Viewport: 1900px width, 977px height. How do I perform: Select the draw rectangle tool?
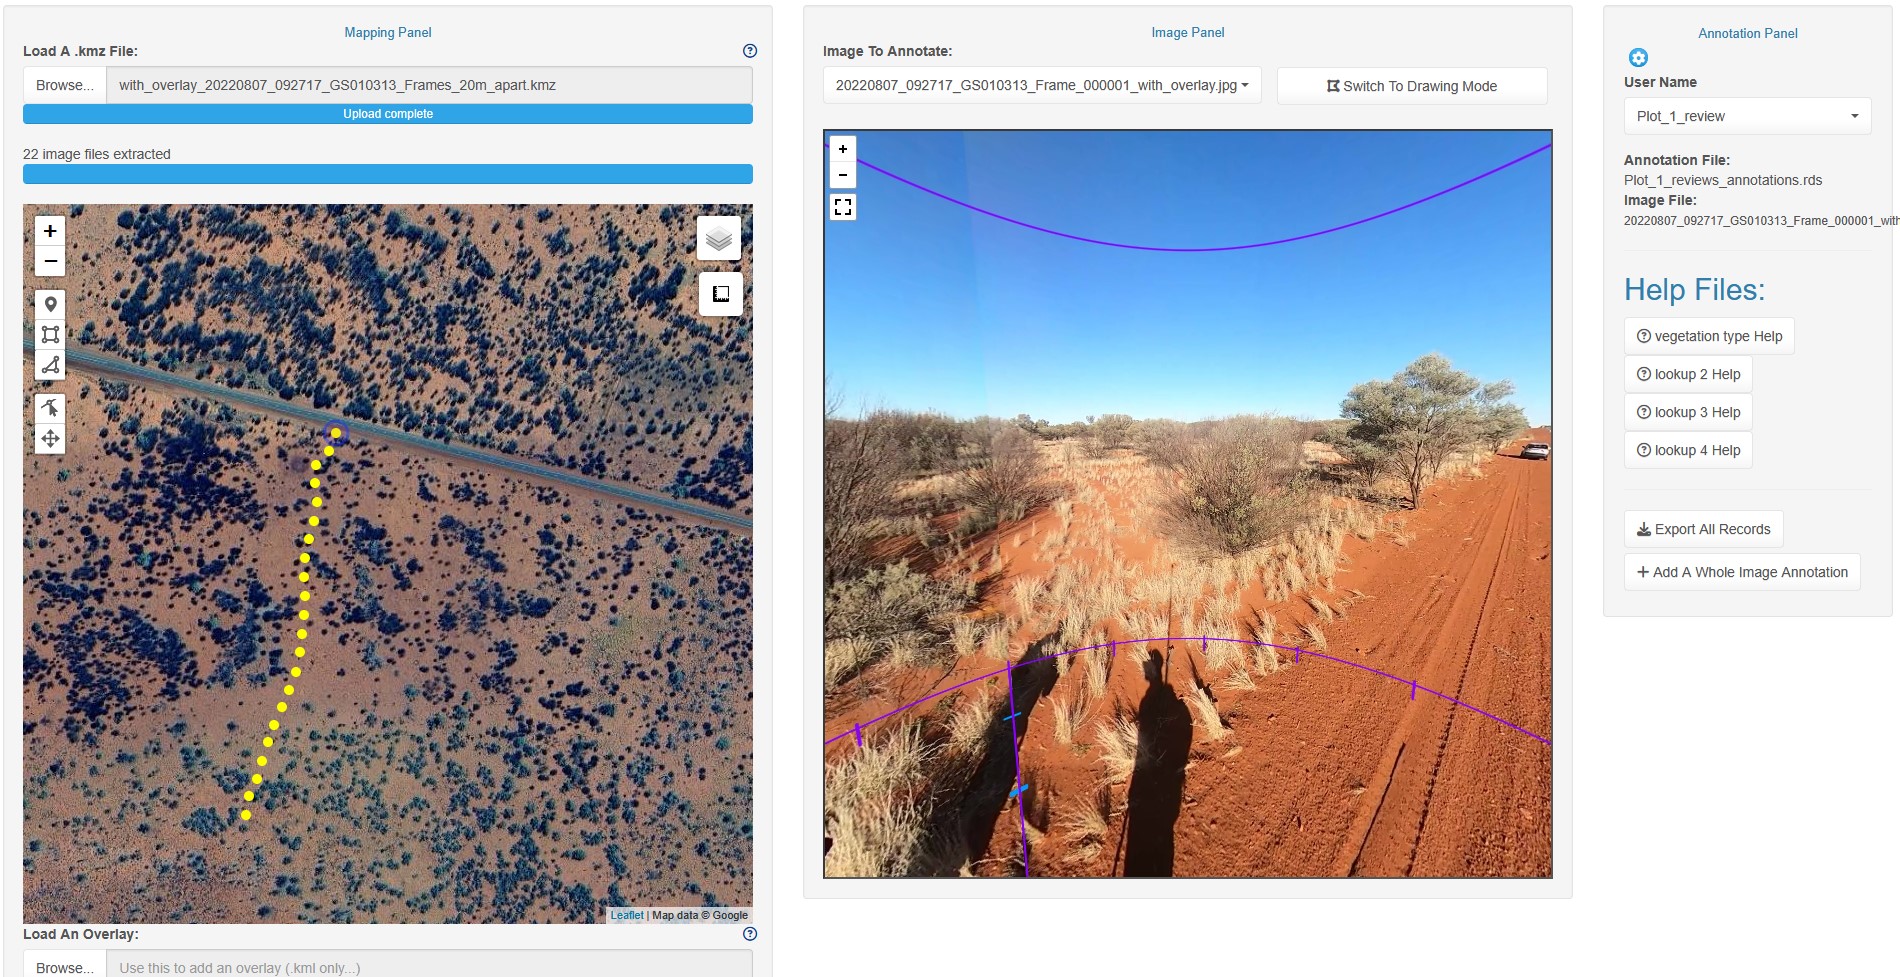pyautogui.click(x=50, y=334)
